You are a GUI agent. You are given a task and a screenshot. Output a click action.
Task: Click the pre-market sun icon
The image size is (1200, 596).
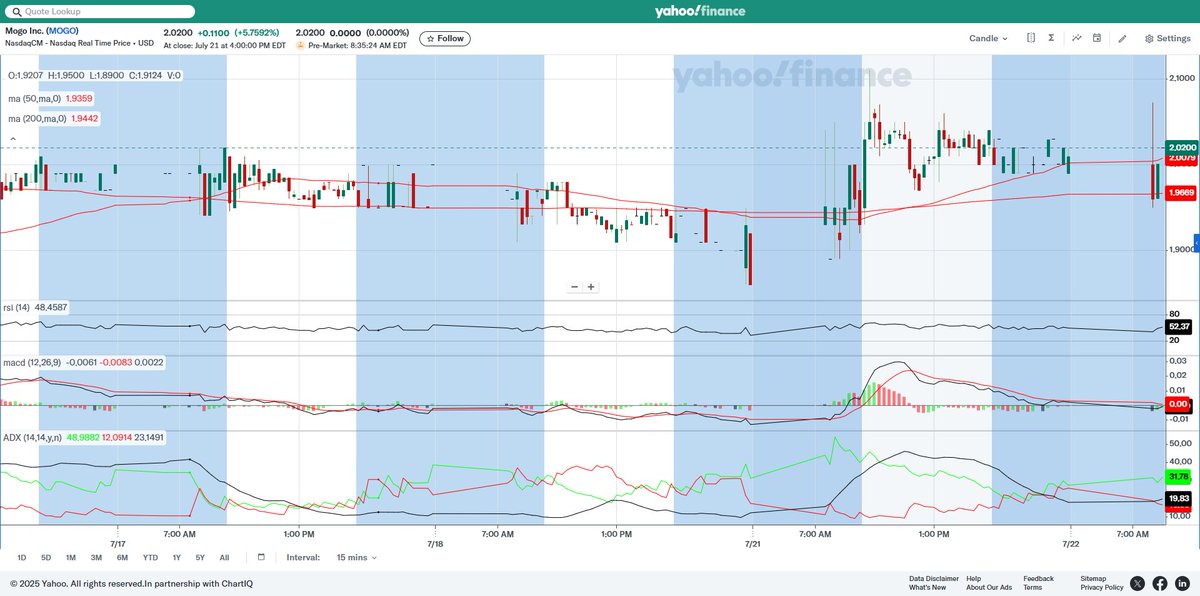300,45
